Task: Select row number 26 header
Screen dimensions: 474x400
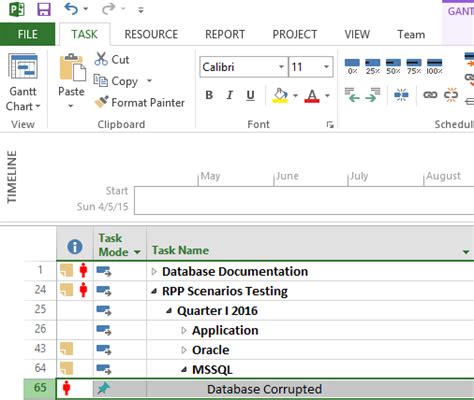Action: tap(40, 329)
